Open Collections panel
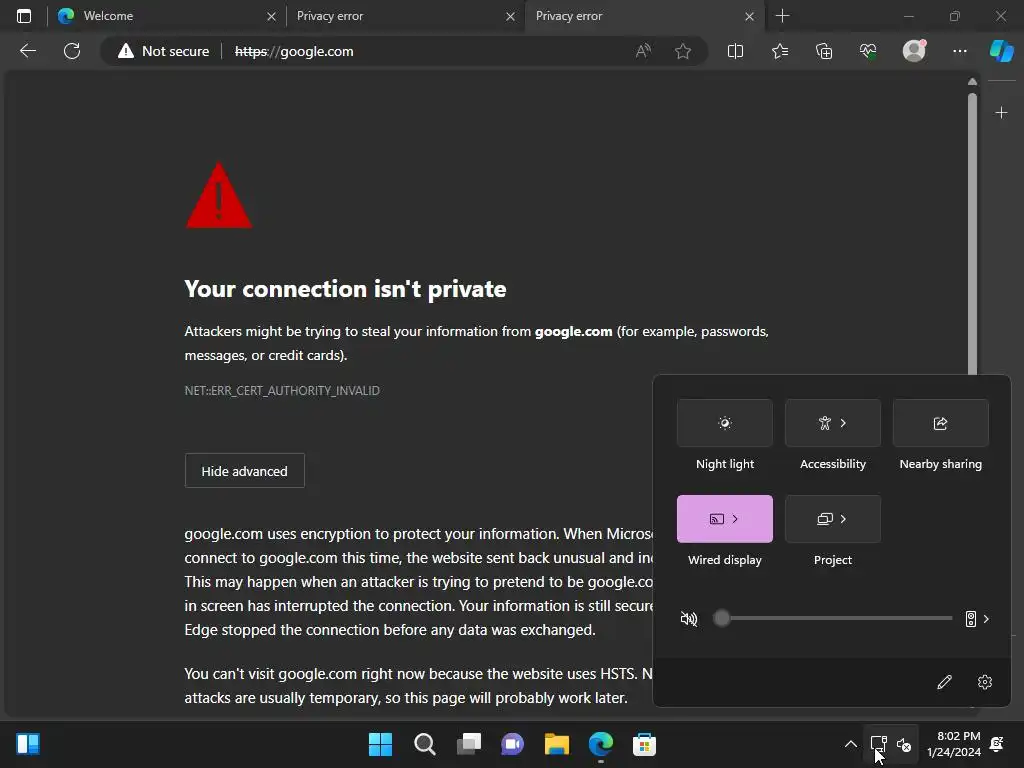Screen dimensions: 1024x768 (824, 51)
